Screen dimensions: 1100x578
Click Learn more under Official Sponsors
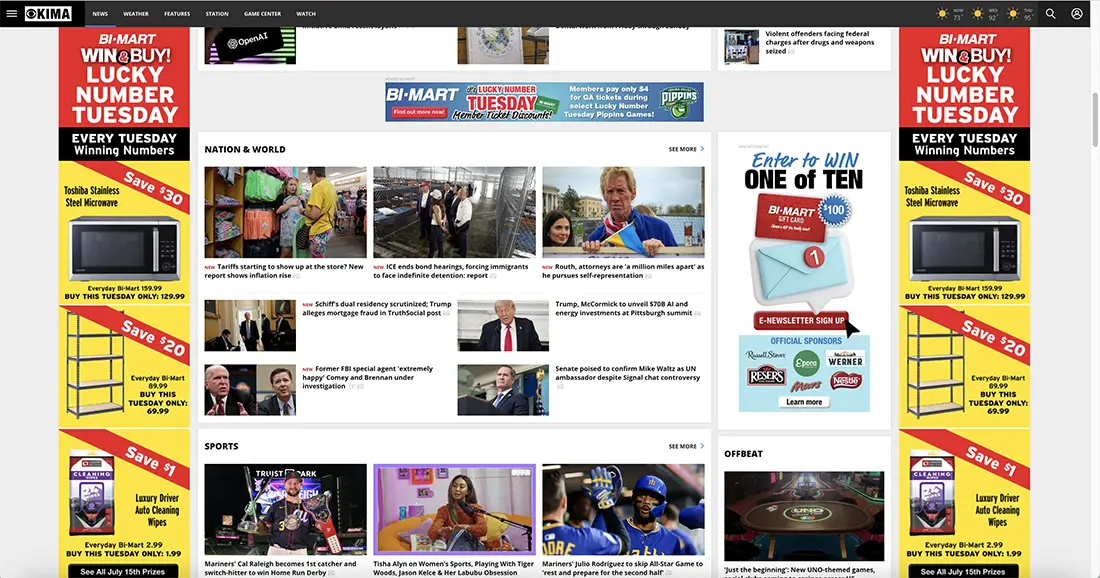pyautogui.click(x=804, y=402)
